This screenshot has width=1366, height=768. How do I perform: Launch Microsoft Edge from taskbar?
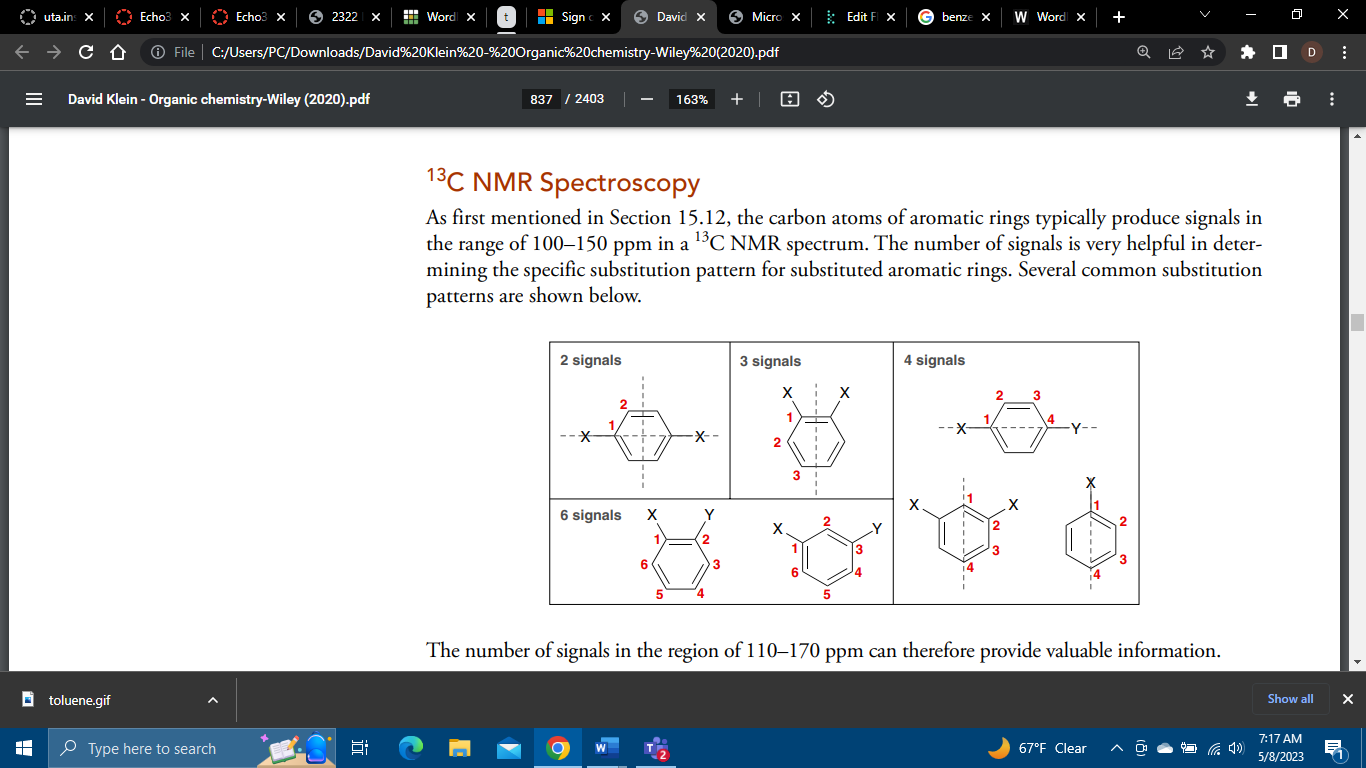tap(411, 748)
